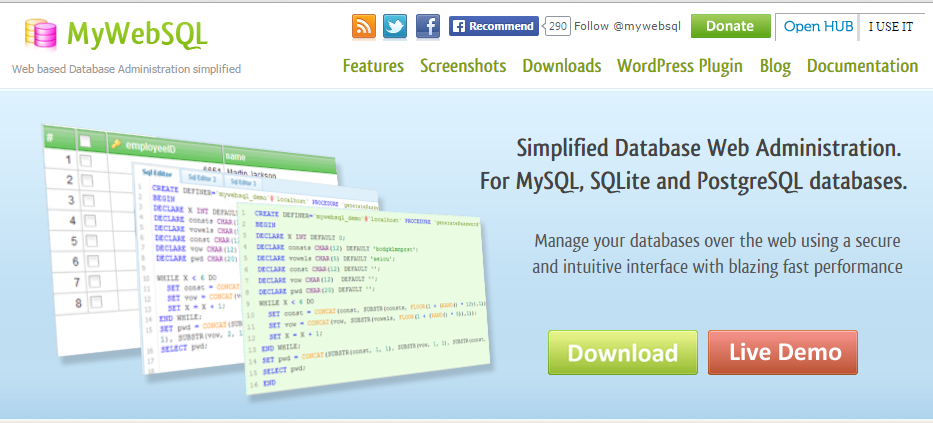Click the name column header
This screenshot has width=933, height=423.
pyautogui.click(x=280, y=158)
